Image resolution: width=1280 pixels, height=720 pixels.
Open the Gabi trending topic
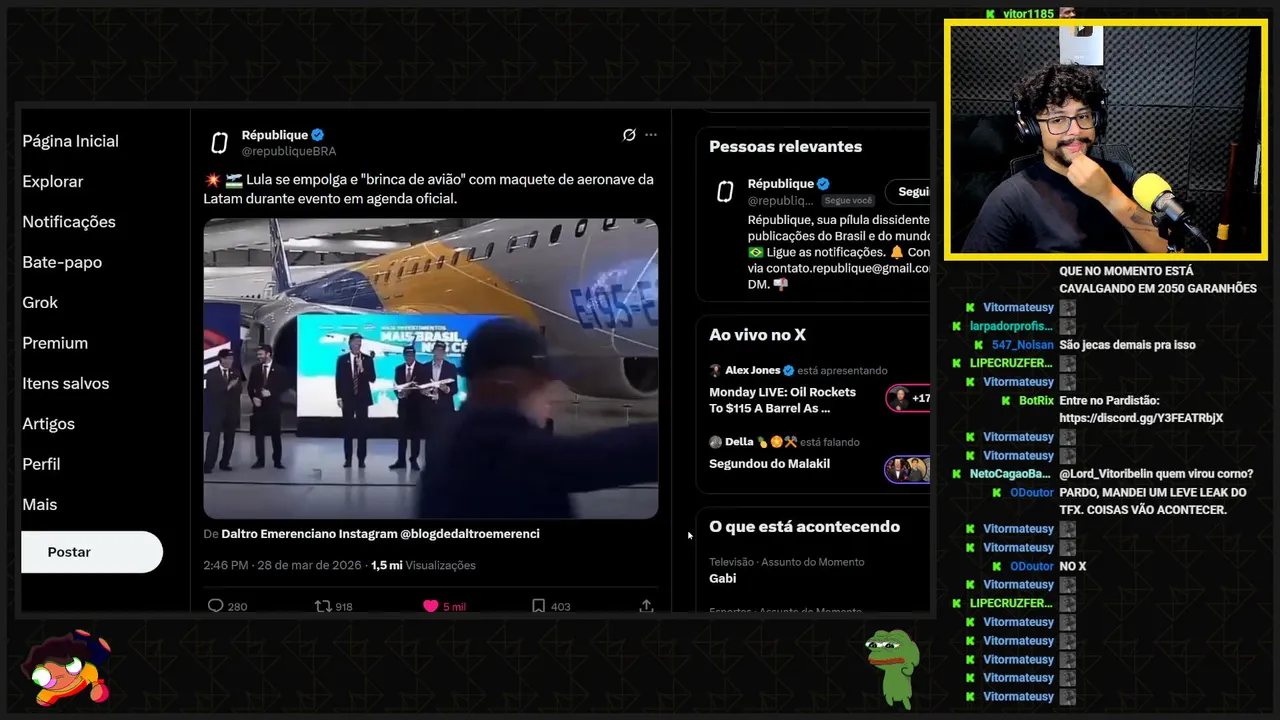pos(722,578)
